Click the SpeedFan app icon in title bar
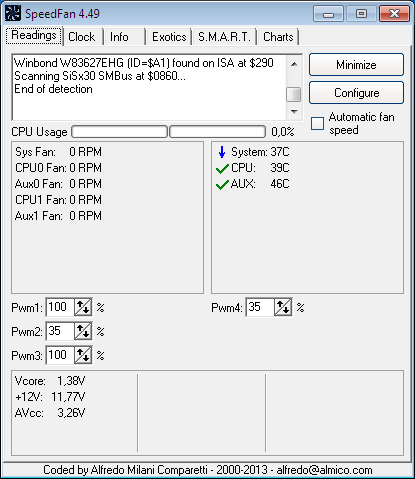 13,14
